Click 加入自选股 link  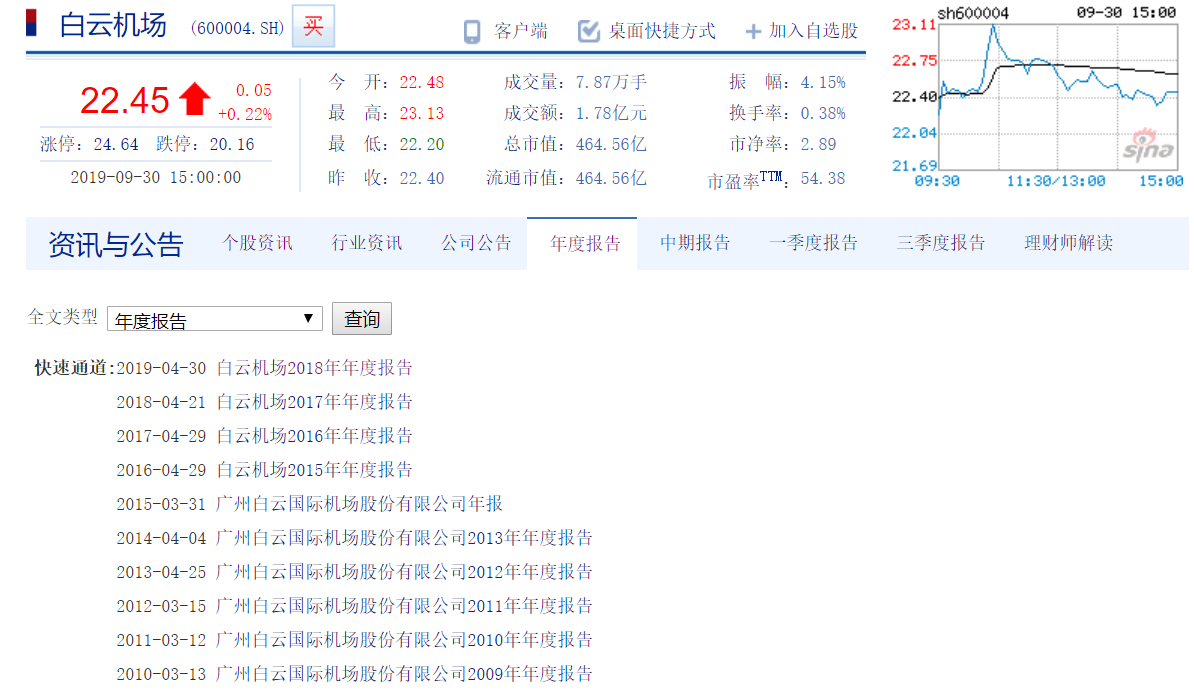(x=813, y=31)
